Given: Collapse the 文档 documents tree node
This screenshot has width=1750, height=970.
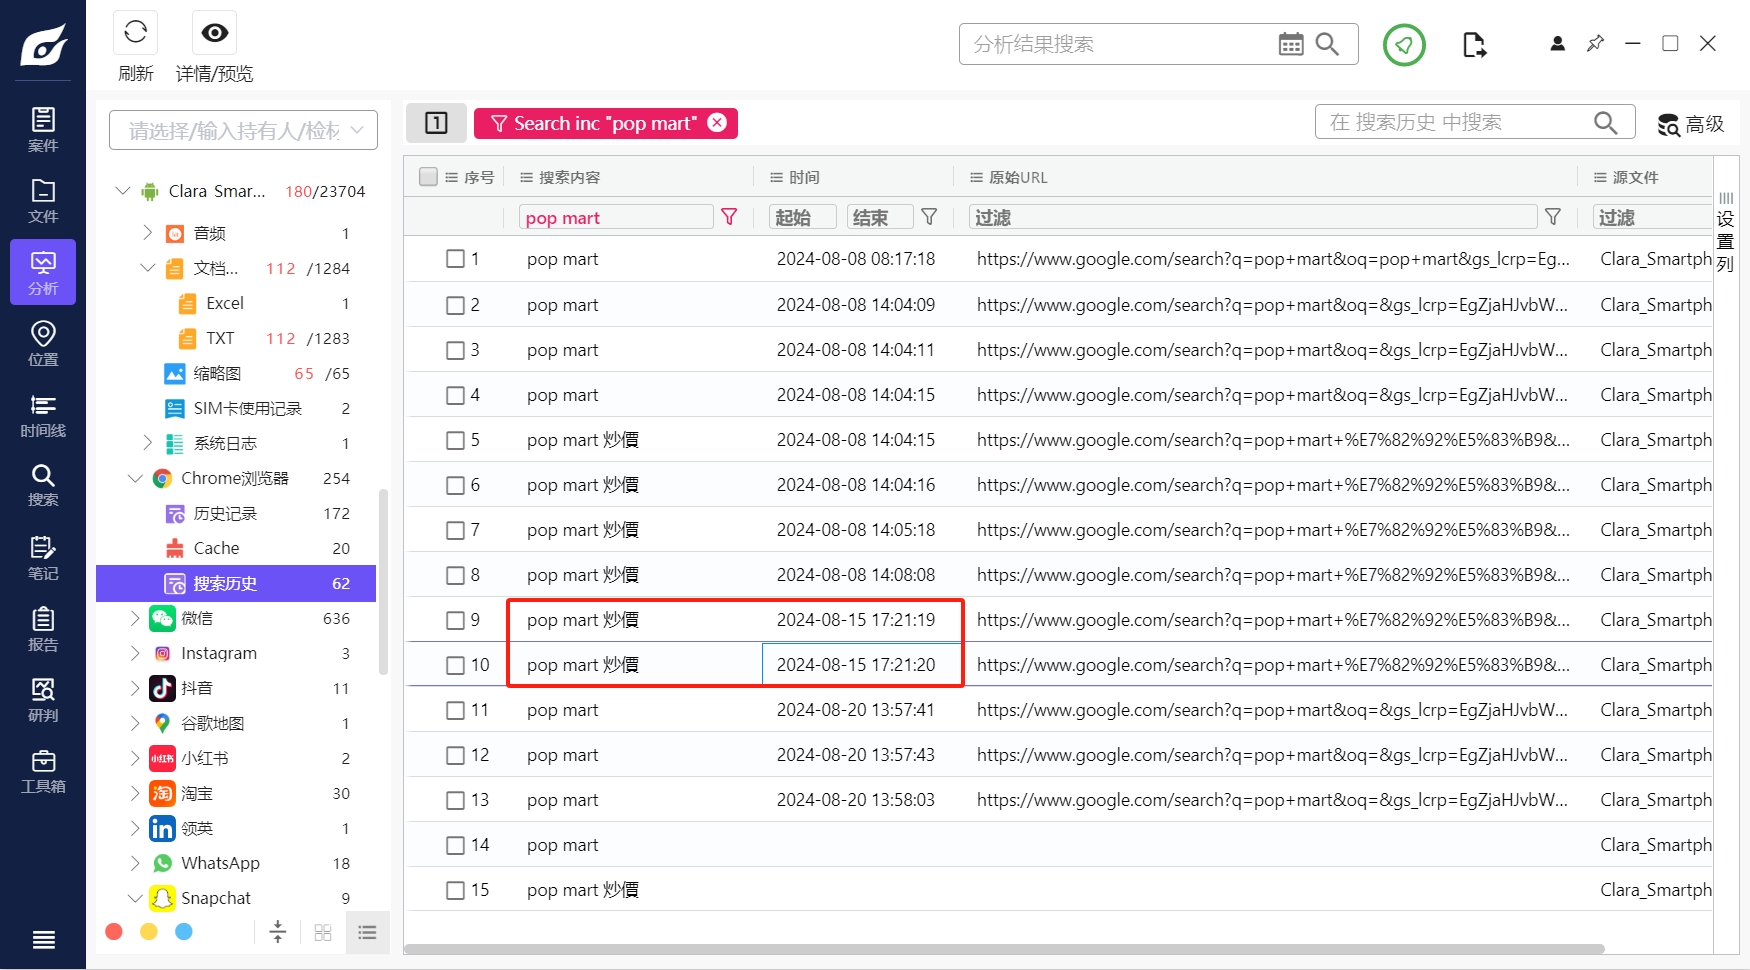Looking at the screenshot, I should point(148,267).
